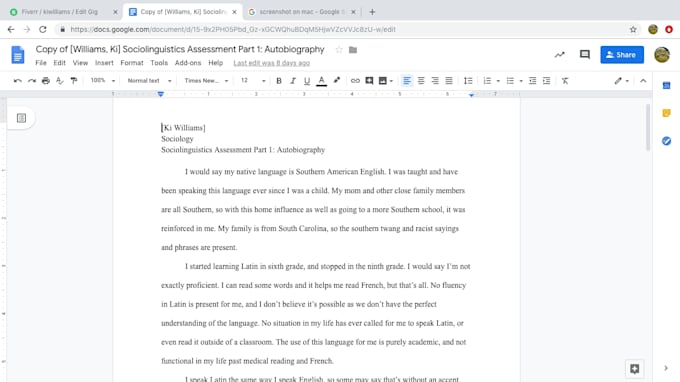Open the font size dropdown
This screenshot has height=382, width=680.
[x=253, y=81]
